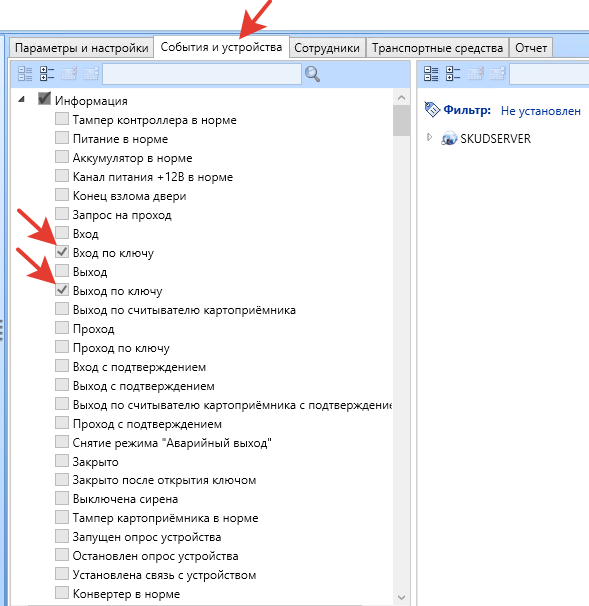589x606 pixels.
Task: Switch to 'Сотрудники' tab
Action: point(327,48)
